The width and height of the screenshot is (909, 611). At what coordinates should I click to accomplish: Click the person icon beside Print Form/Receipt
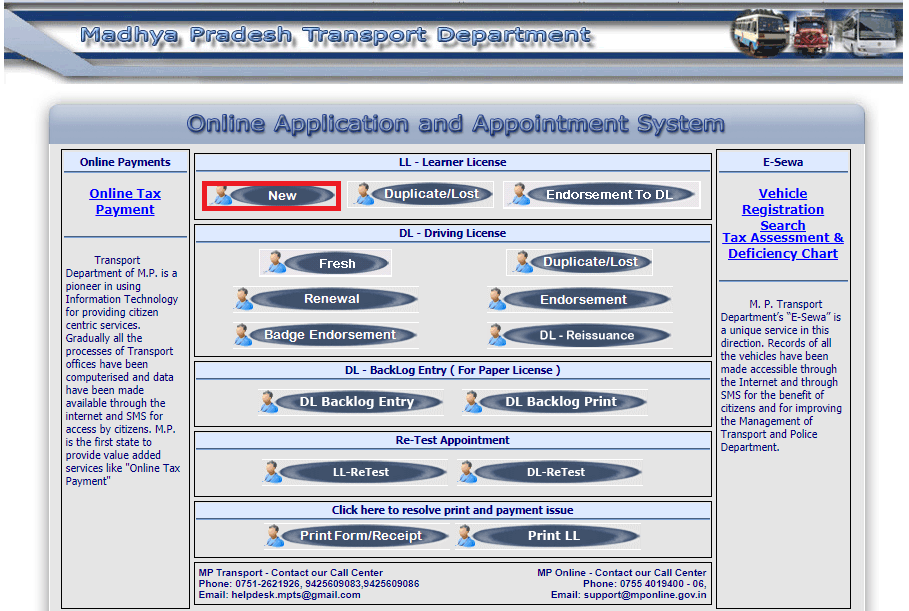(x=274, y=536)
